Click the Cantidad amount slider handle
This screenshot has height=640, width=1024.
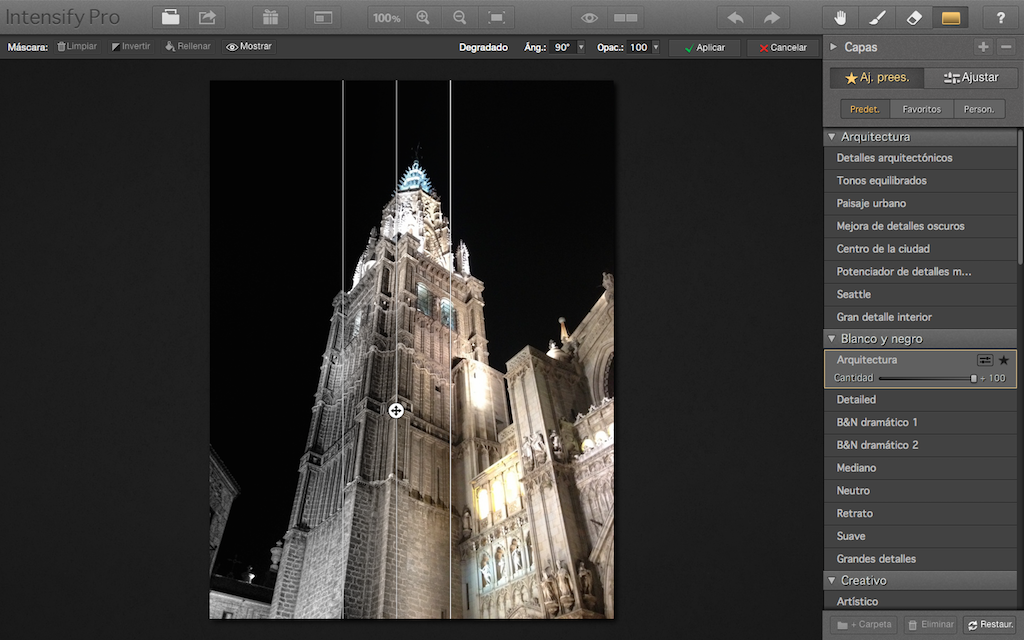click(974, 378)
